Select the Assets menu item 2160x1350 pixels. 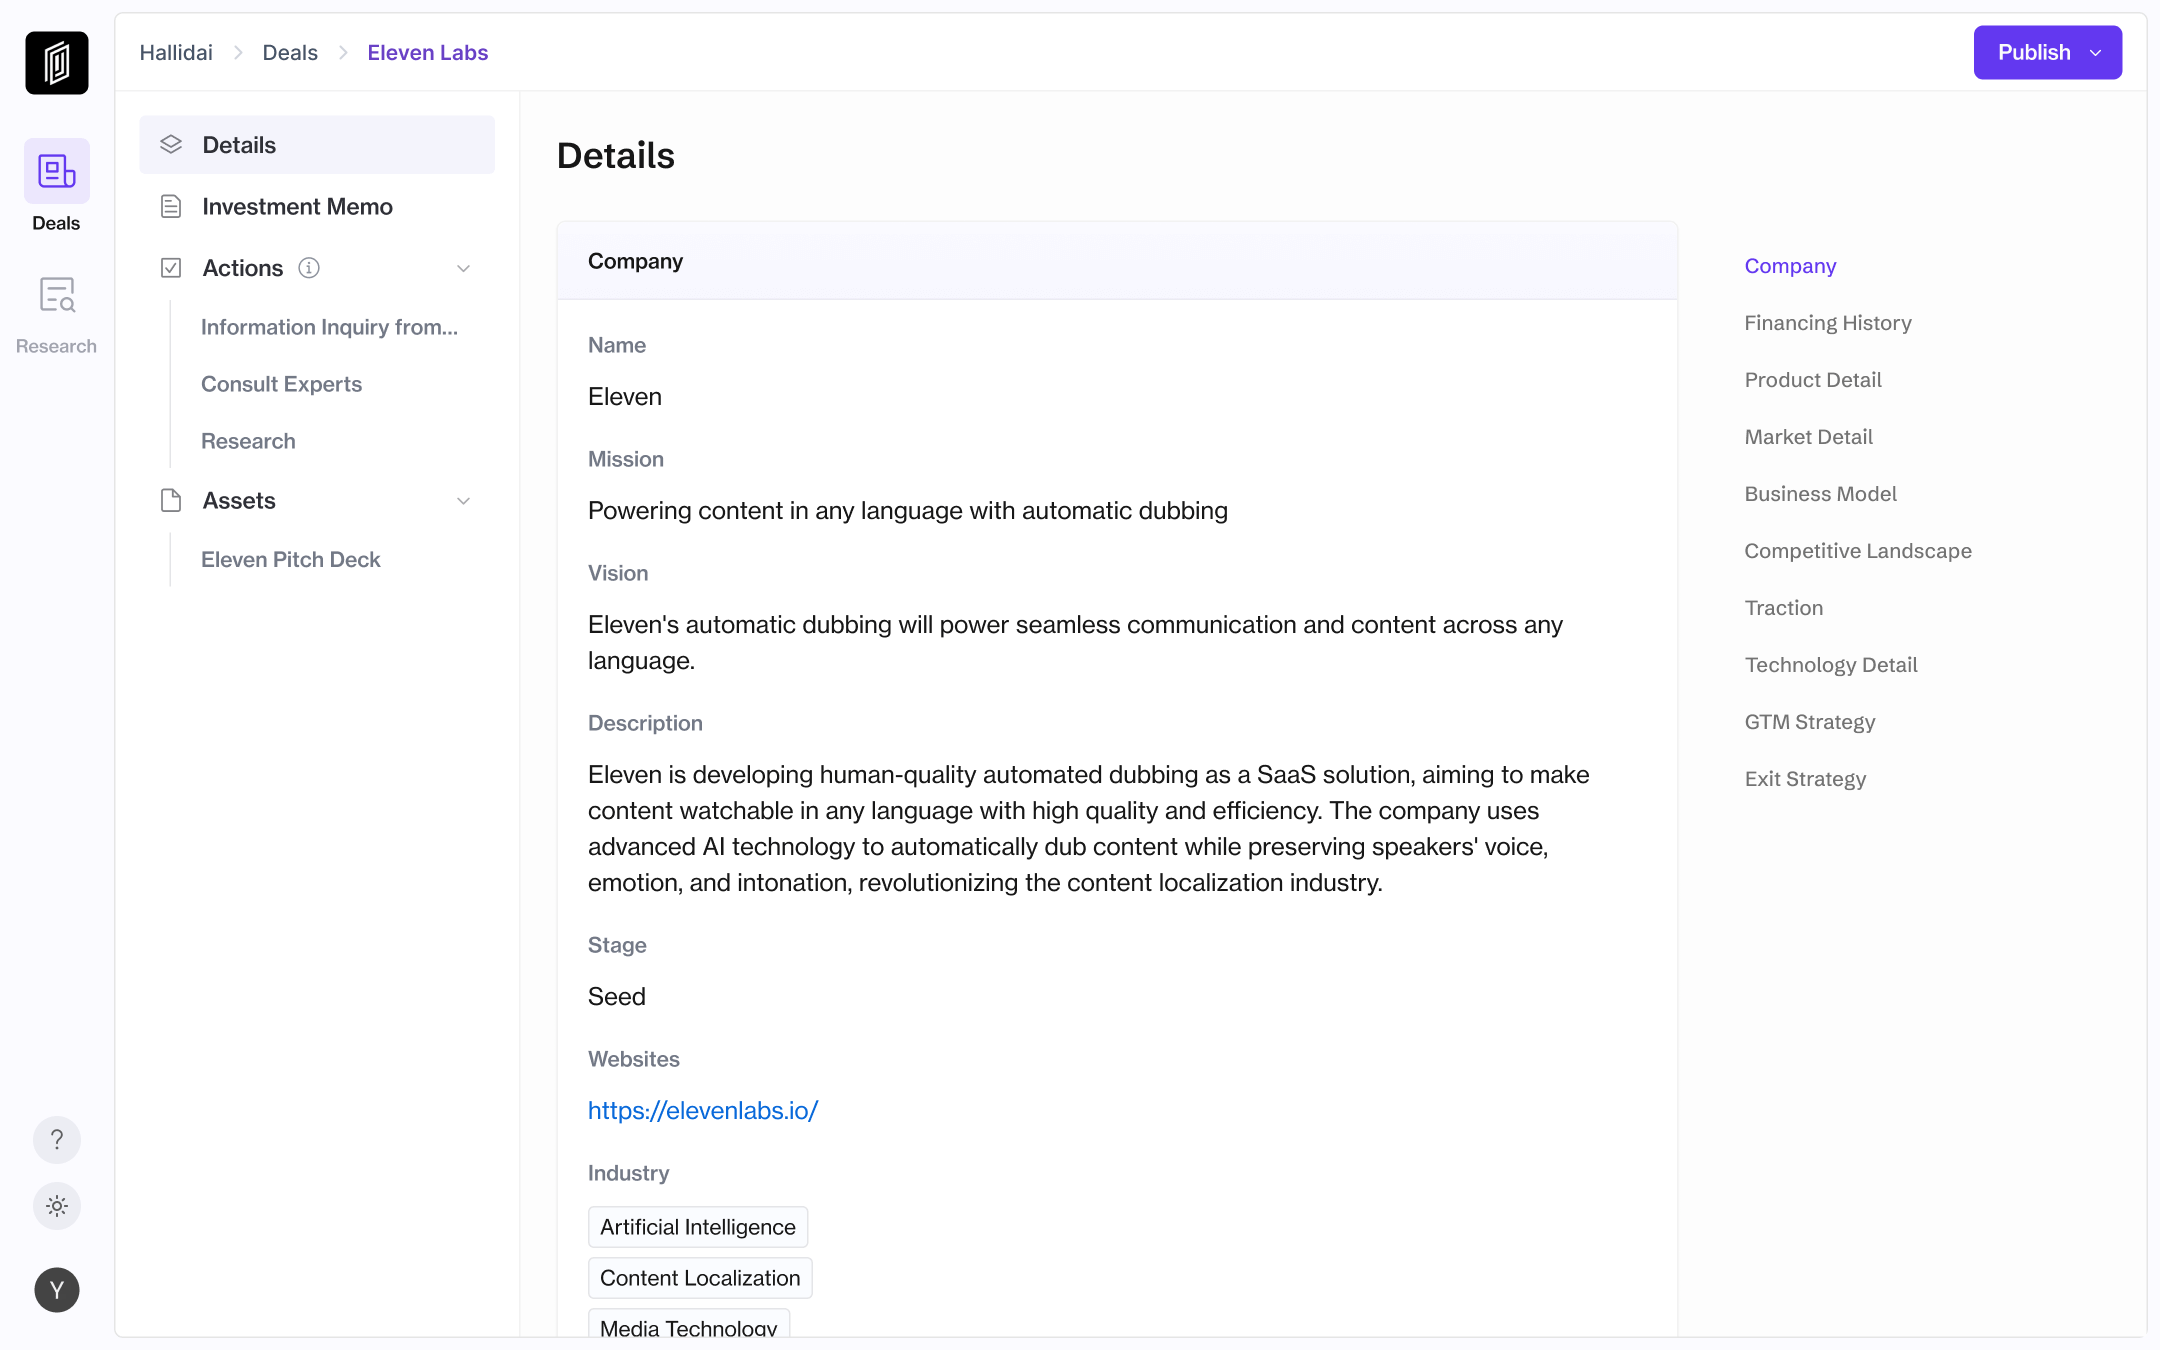239,501
